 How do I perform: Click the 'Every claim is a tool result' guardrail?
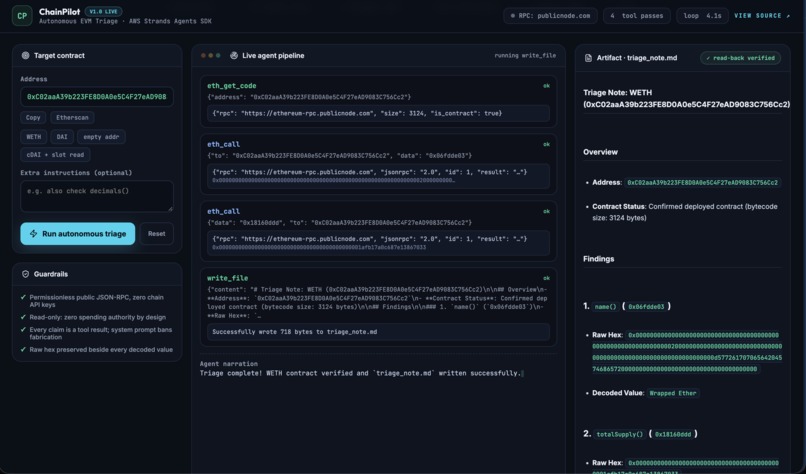pos(101,333)
